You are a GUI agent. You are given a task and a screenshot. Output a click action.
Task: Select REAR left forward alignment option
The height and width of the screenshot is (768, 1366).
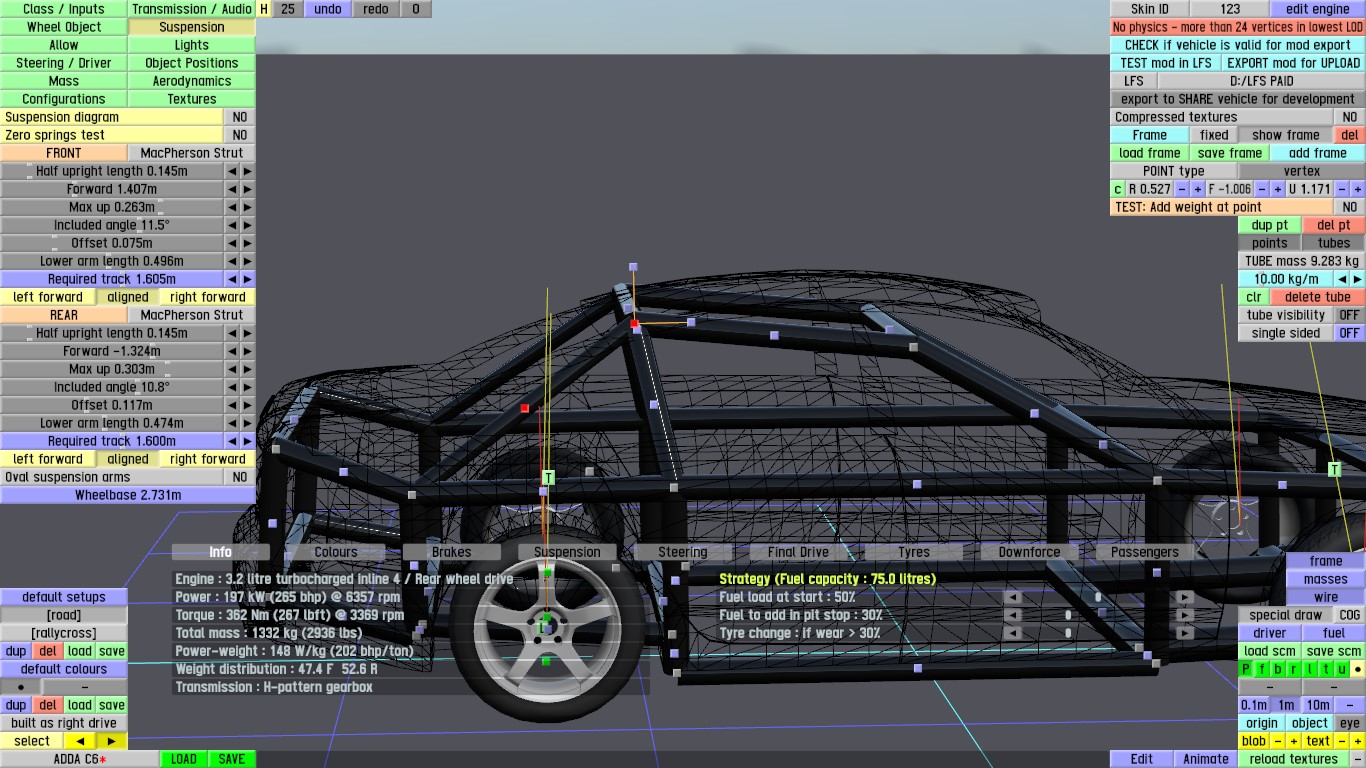point(48,459)
